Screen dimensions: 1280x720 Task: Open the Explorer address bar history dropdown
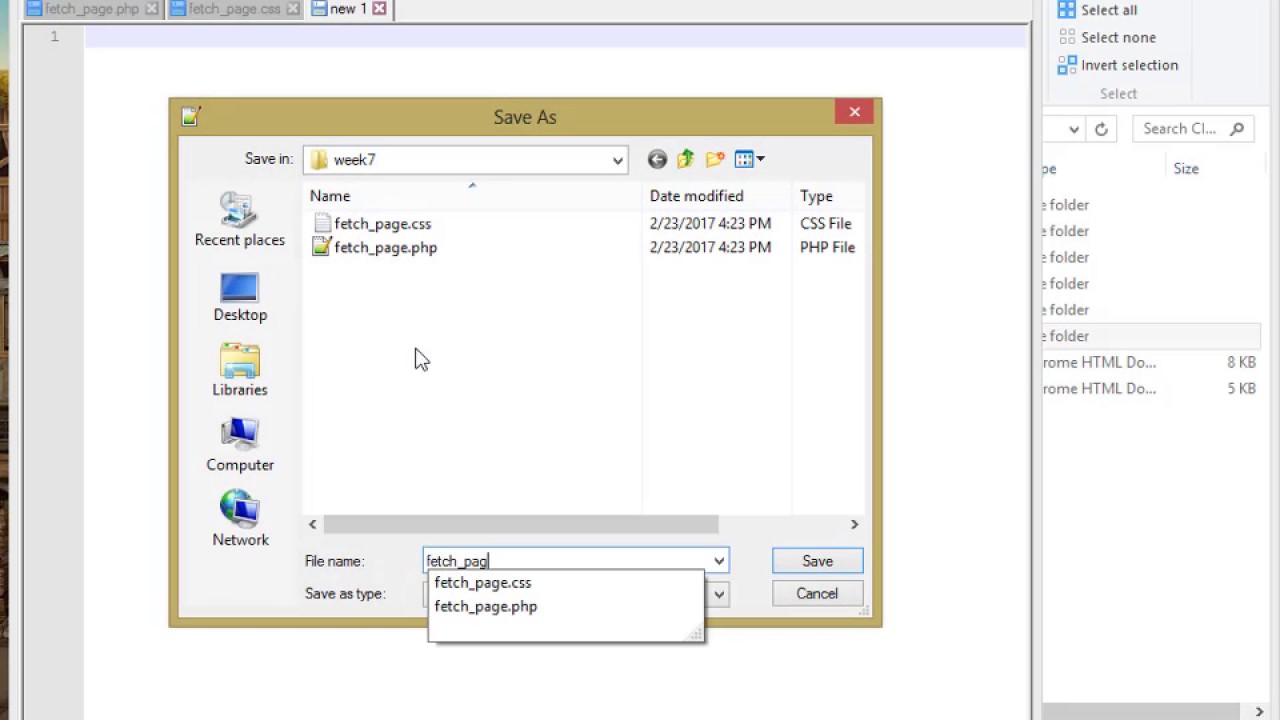pos(1074,129)
